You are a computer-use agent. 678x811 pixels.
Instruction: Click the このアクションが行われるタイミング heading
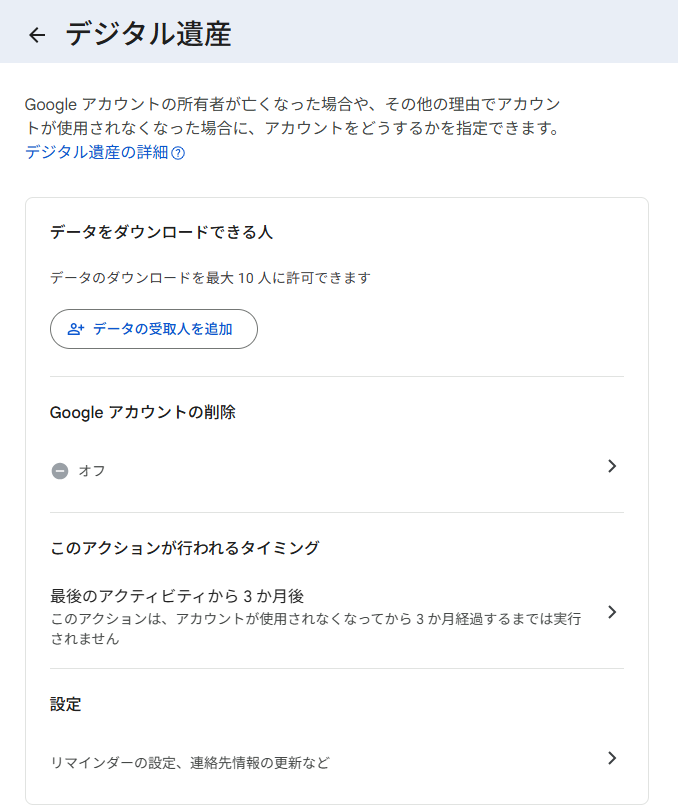pos(185,548)
